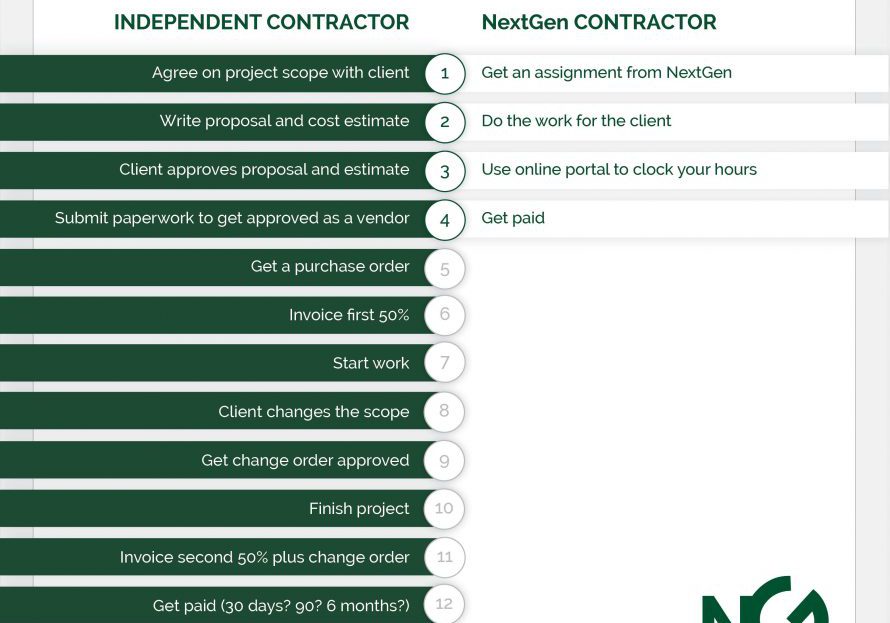Image resolution: width=890 pixels, height=623 pixels.
Task: Click the greyed number 12 circle
Action: (444, 604)
